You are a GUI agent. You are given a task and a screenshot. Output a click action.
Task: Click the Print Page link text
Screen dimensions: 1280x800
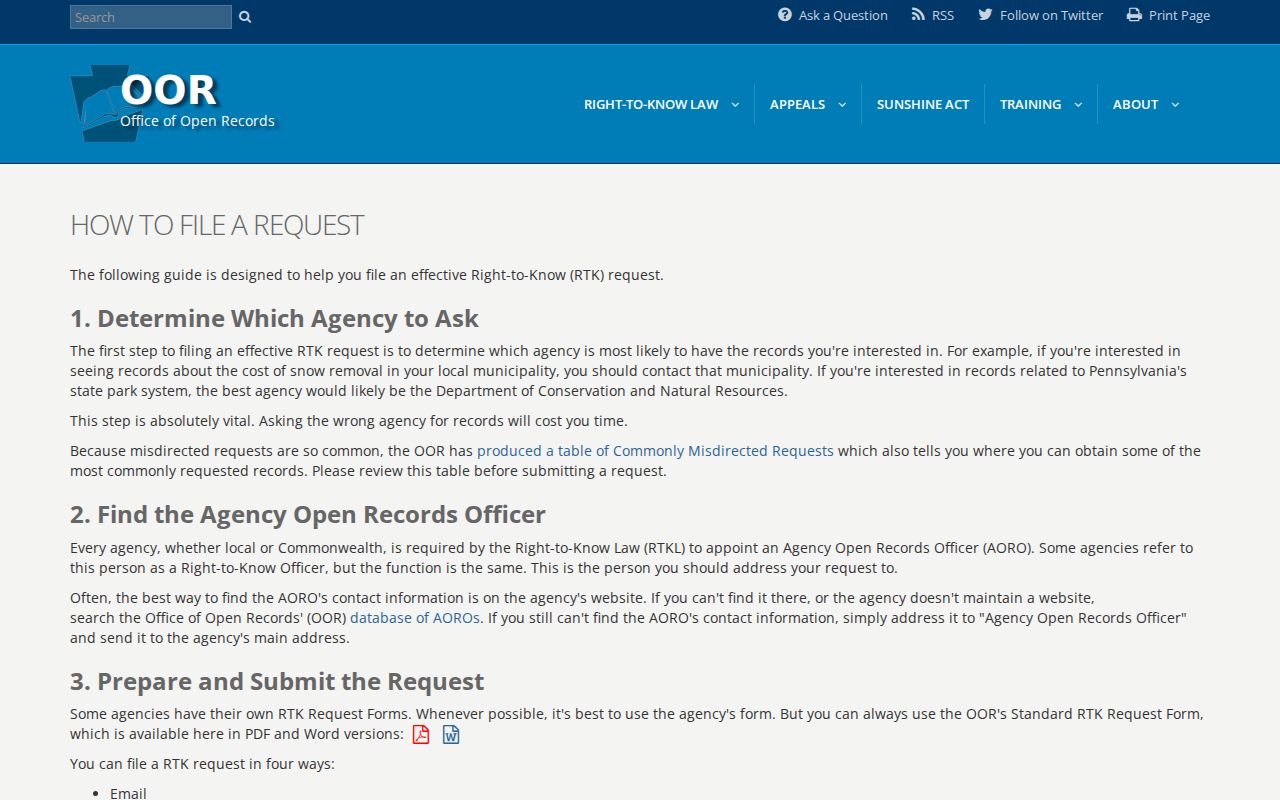point(1179,15)
